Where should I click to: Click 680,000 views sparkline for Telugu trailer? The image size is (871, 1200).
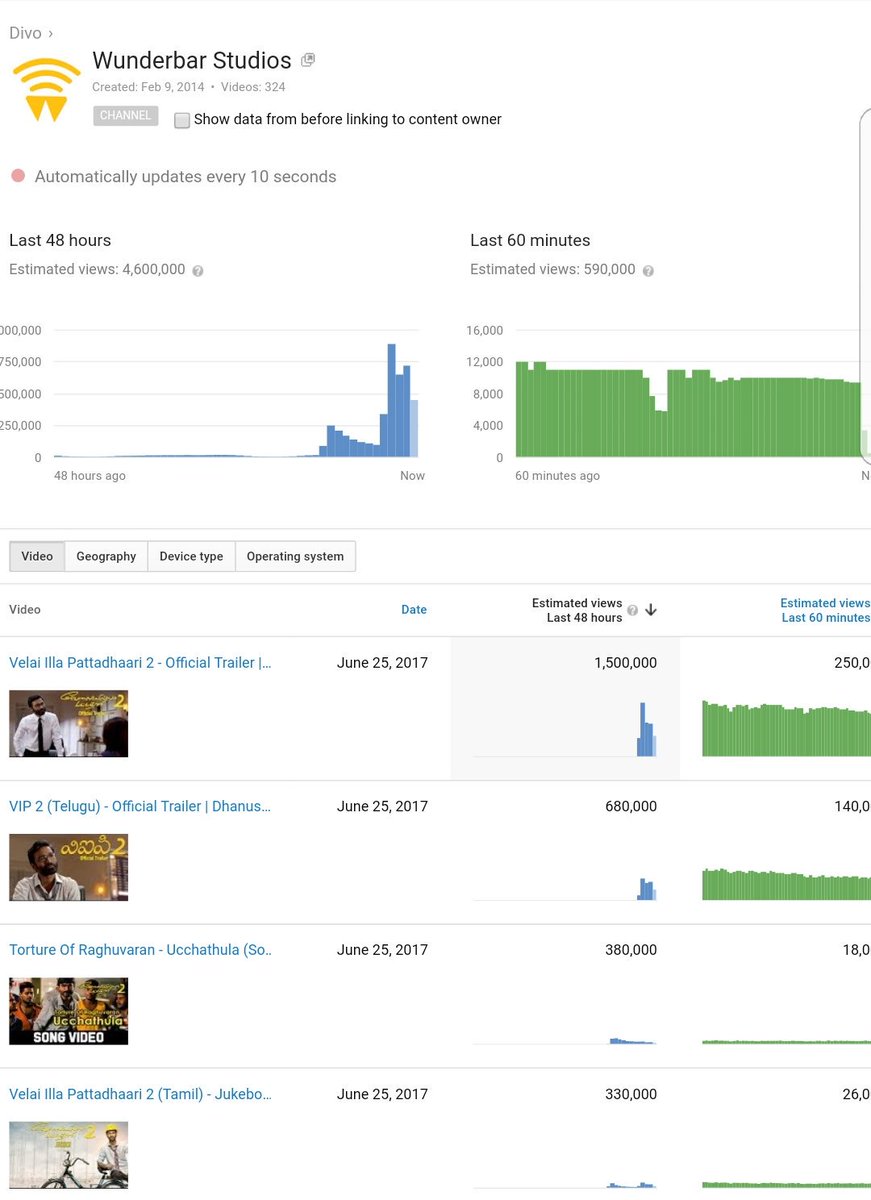tap(565, 887)
